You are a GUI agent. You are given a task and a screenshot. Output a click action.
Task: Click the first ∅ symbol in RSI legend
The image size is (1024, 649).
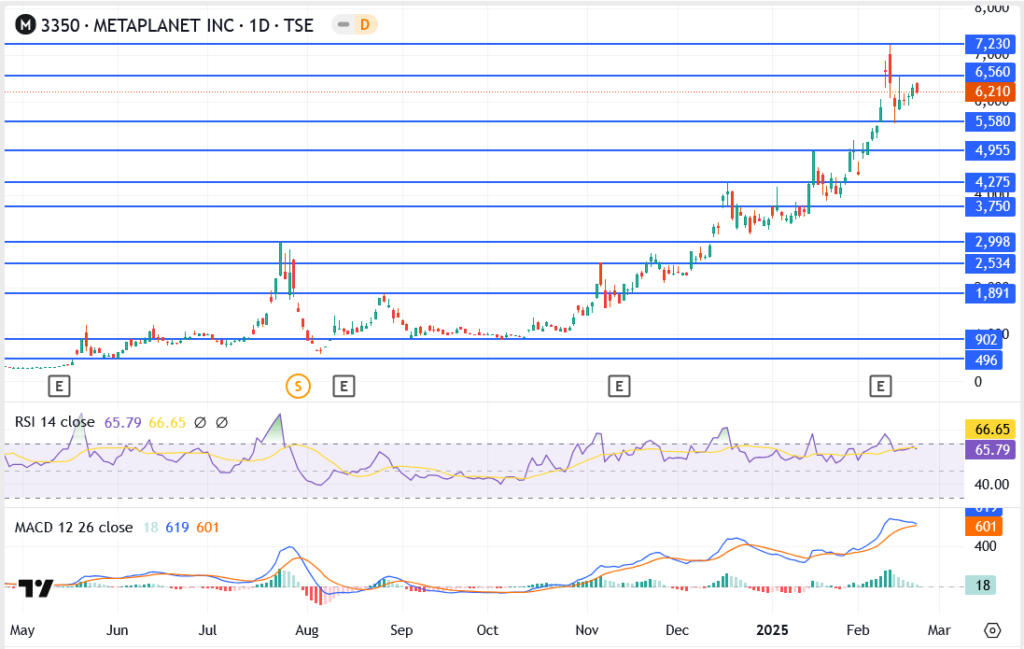(x=200, y=422)
